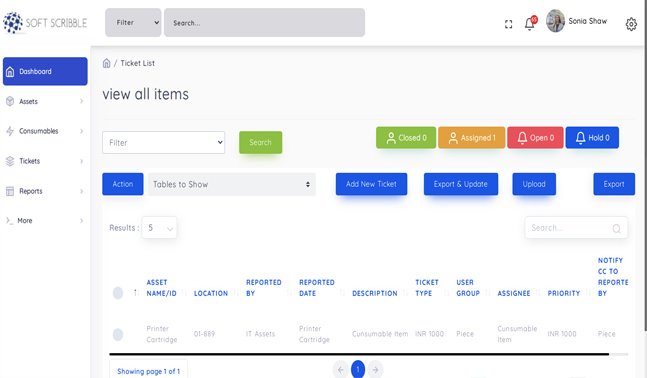Expand Tickets submenu chevron
The width and height of the screenshot is (647, 378).
(81, 161)
